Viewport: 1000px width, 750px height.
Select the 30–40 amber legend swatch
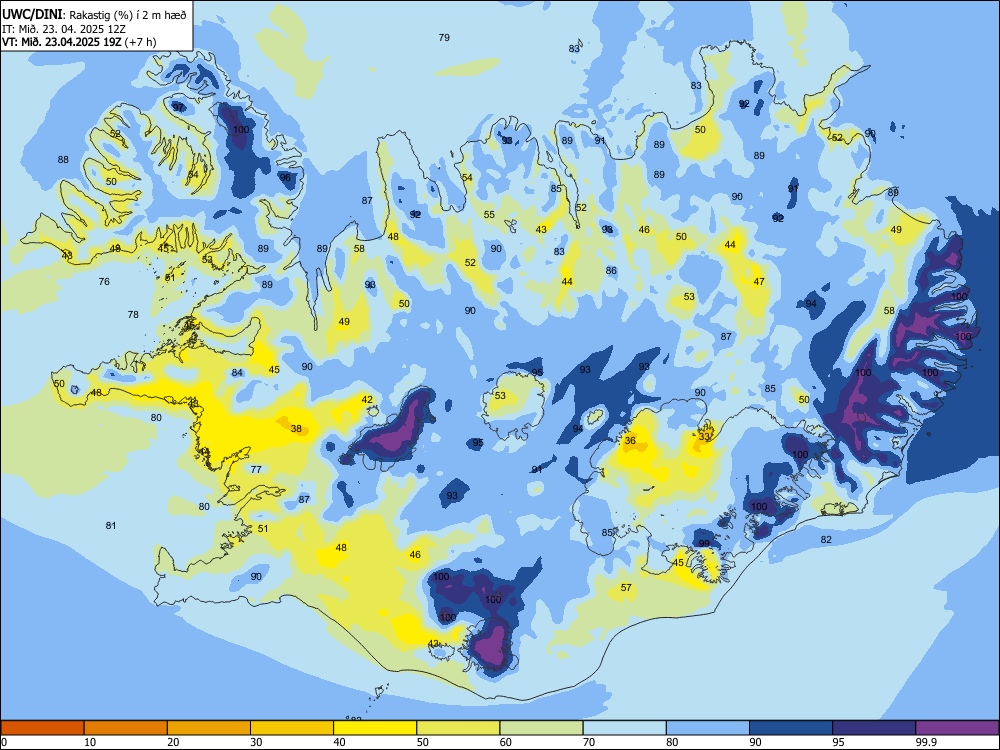coord(292,728)
